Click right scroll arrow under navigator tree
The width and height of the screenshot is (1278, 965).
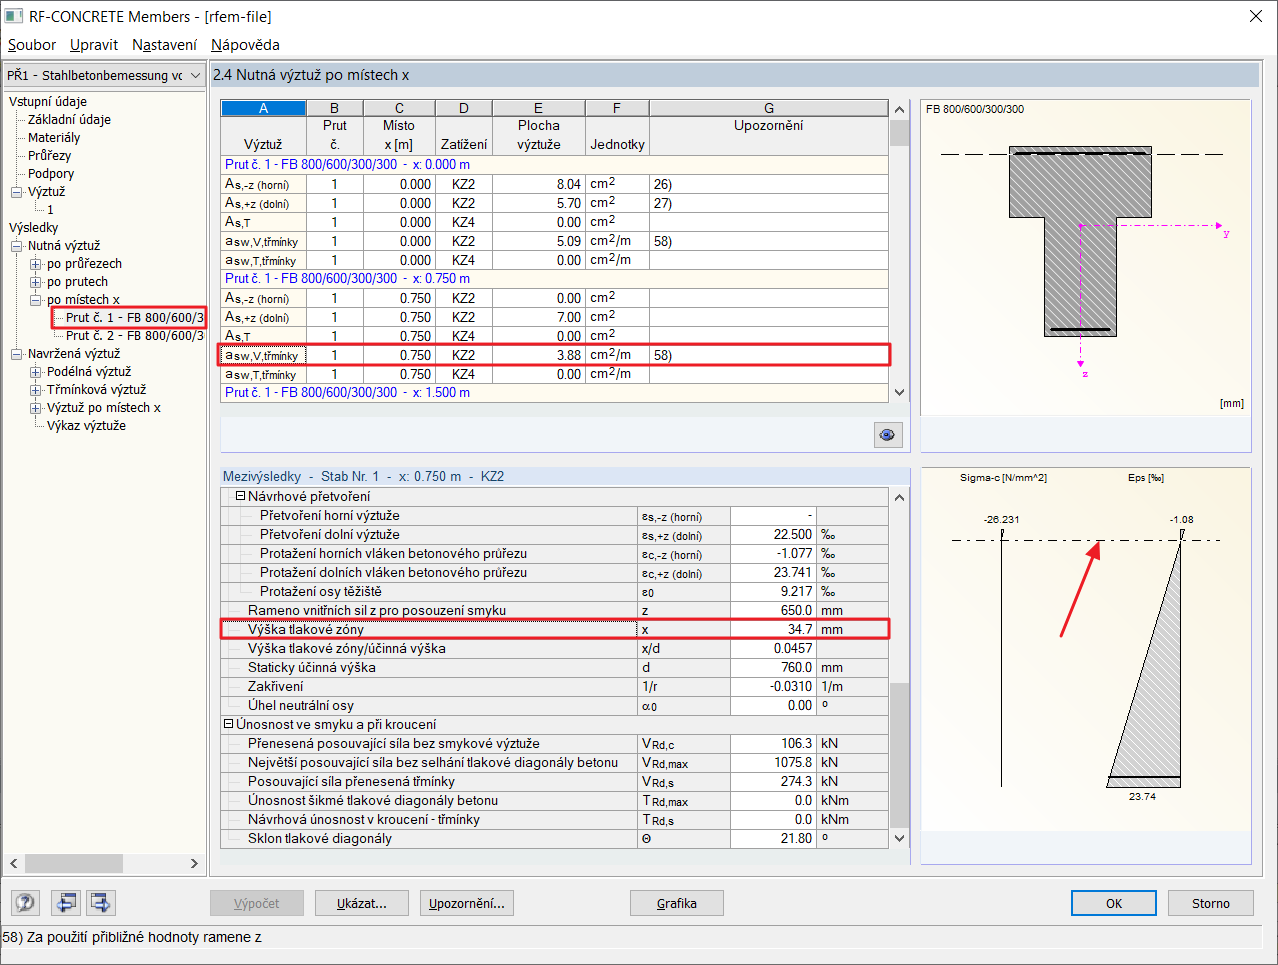tap(194, 863)
